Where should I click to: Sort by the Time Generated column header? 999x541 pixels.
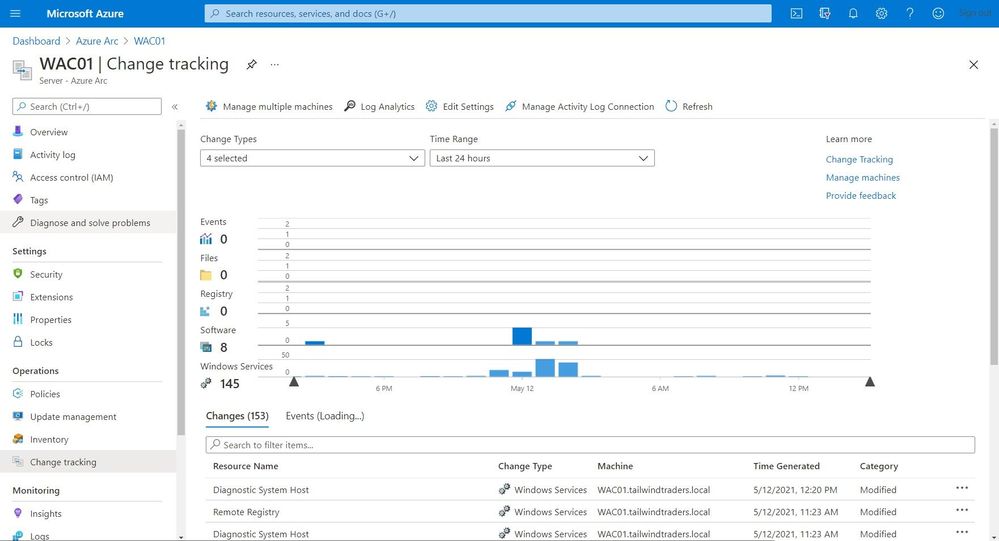point(786,466)
